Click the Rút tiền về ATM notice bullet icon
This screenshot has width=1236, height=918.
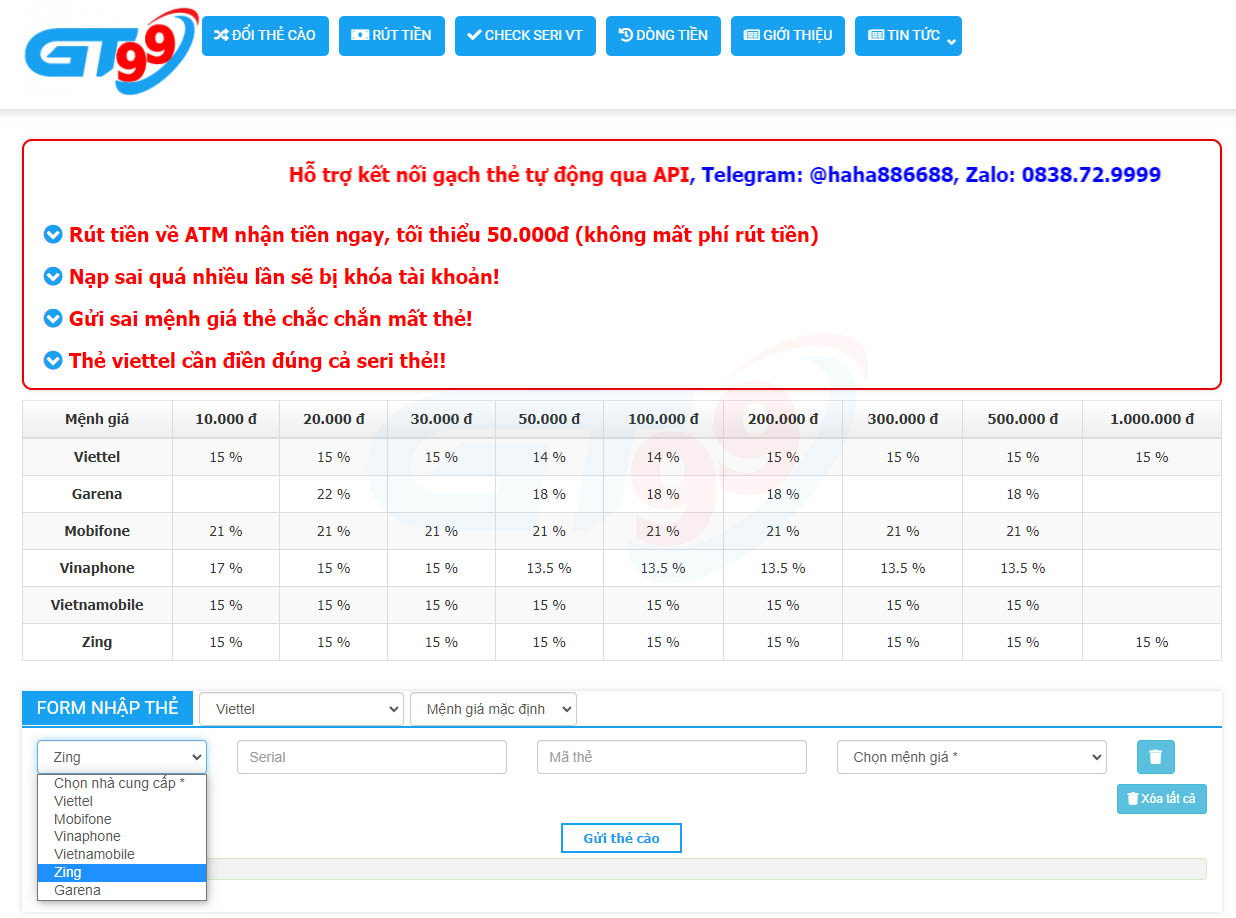coord(53,235)
